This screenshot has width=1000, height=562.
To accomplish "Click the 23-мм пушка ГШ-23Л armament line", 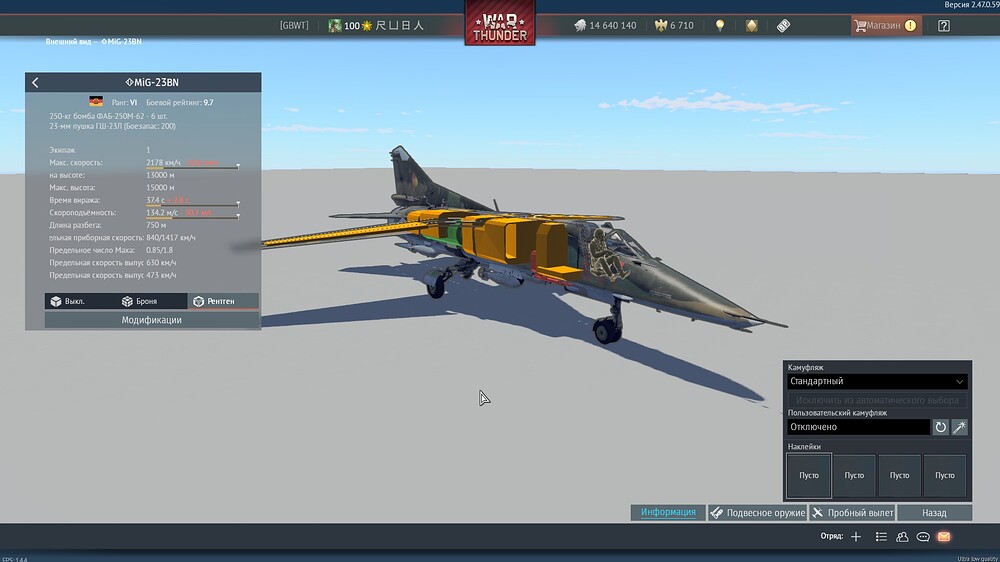I will (x=112, y=126).
